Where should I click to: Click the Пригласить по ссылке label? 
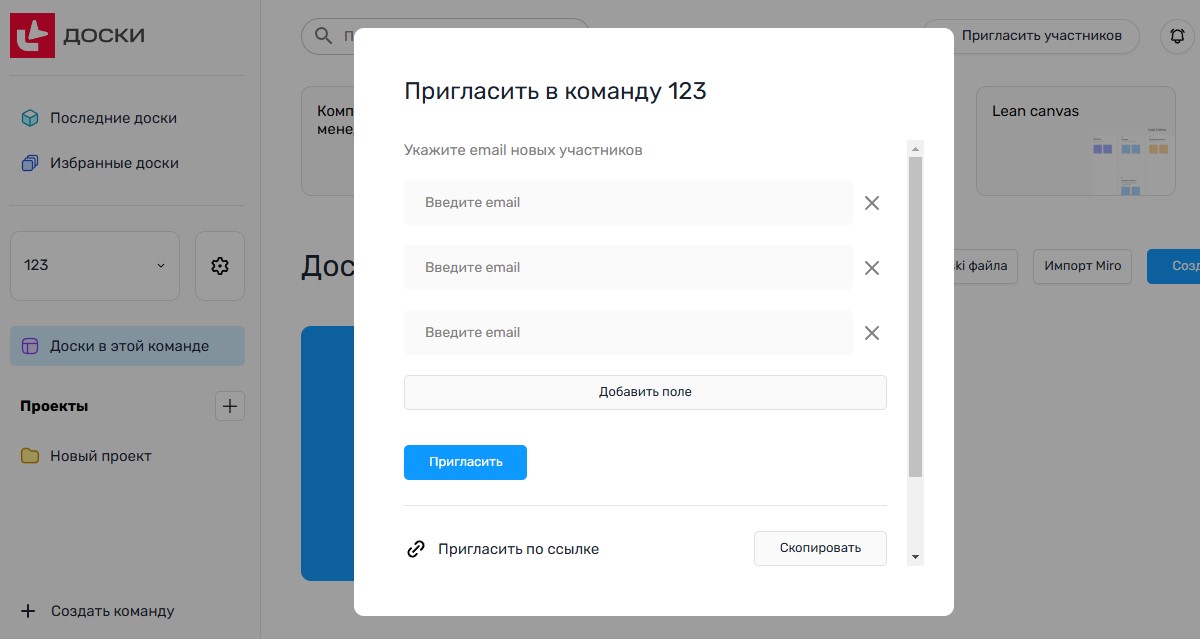[x=518, y=549]
